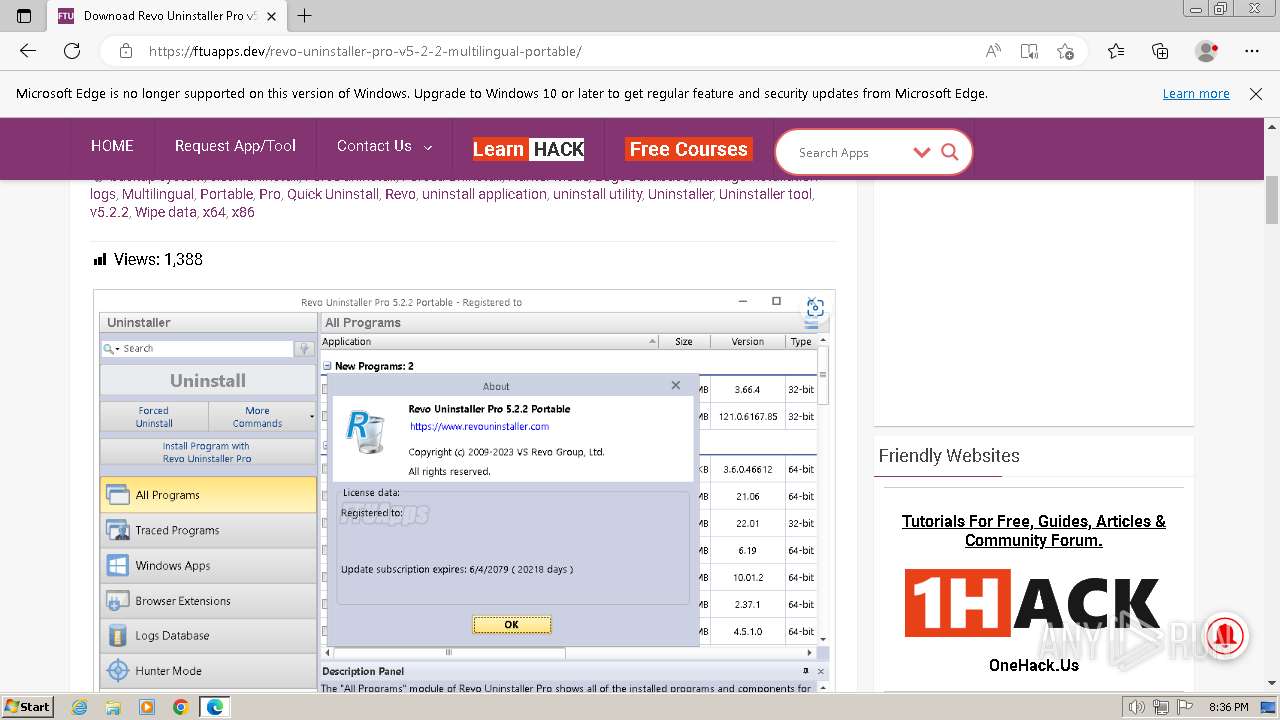Viewport: 1280px width, 720px height.
Task: Open the Edge tab actions menu
Action: (24, 16)
